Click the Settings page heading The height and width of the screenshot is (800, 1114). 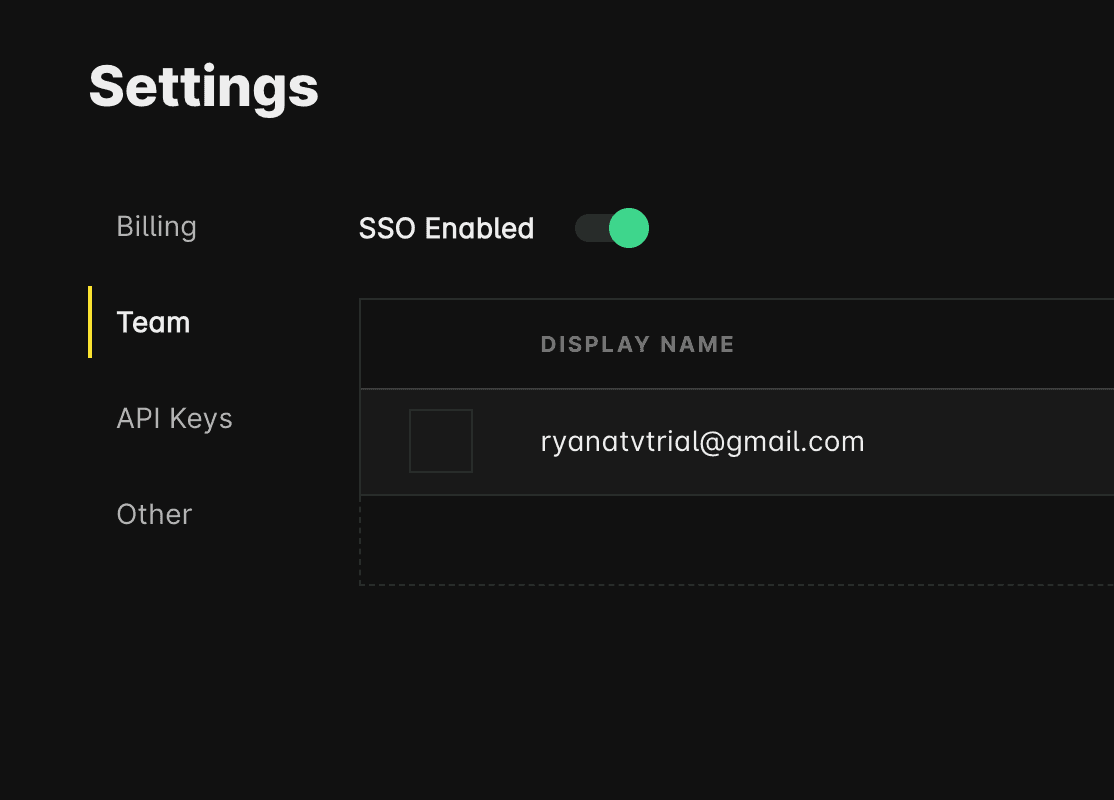pyautogui.click(x=204, y=87)
